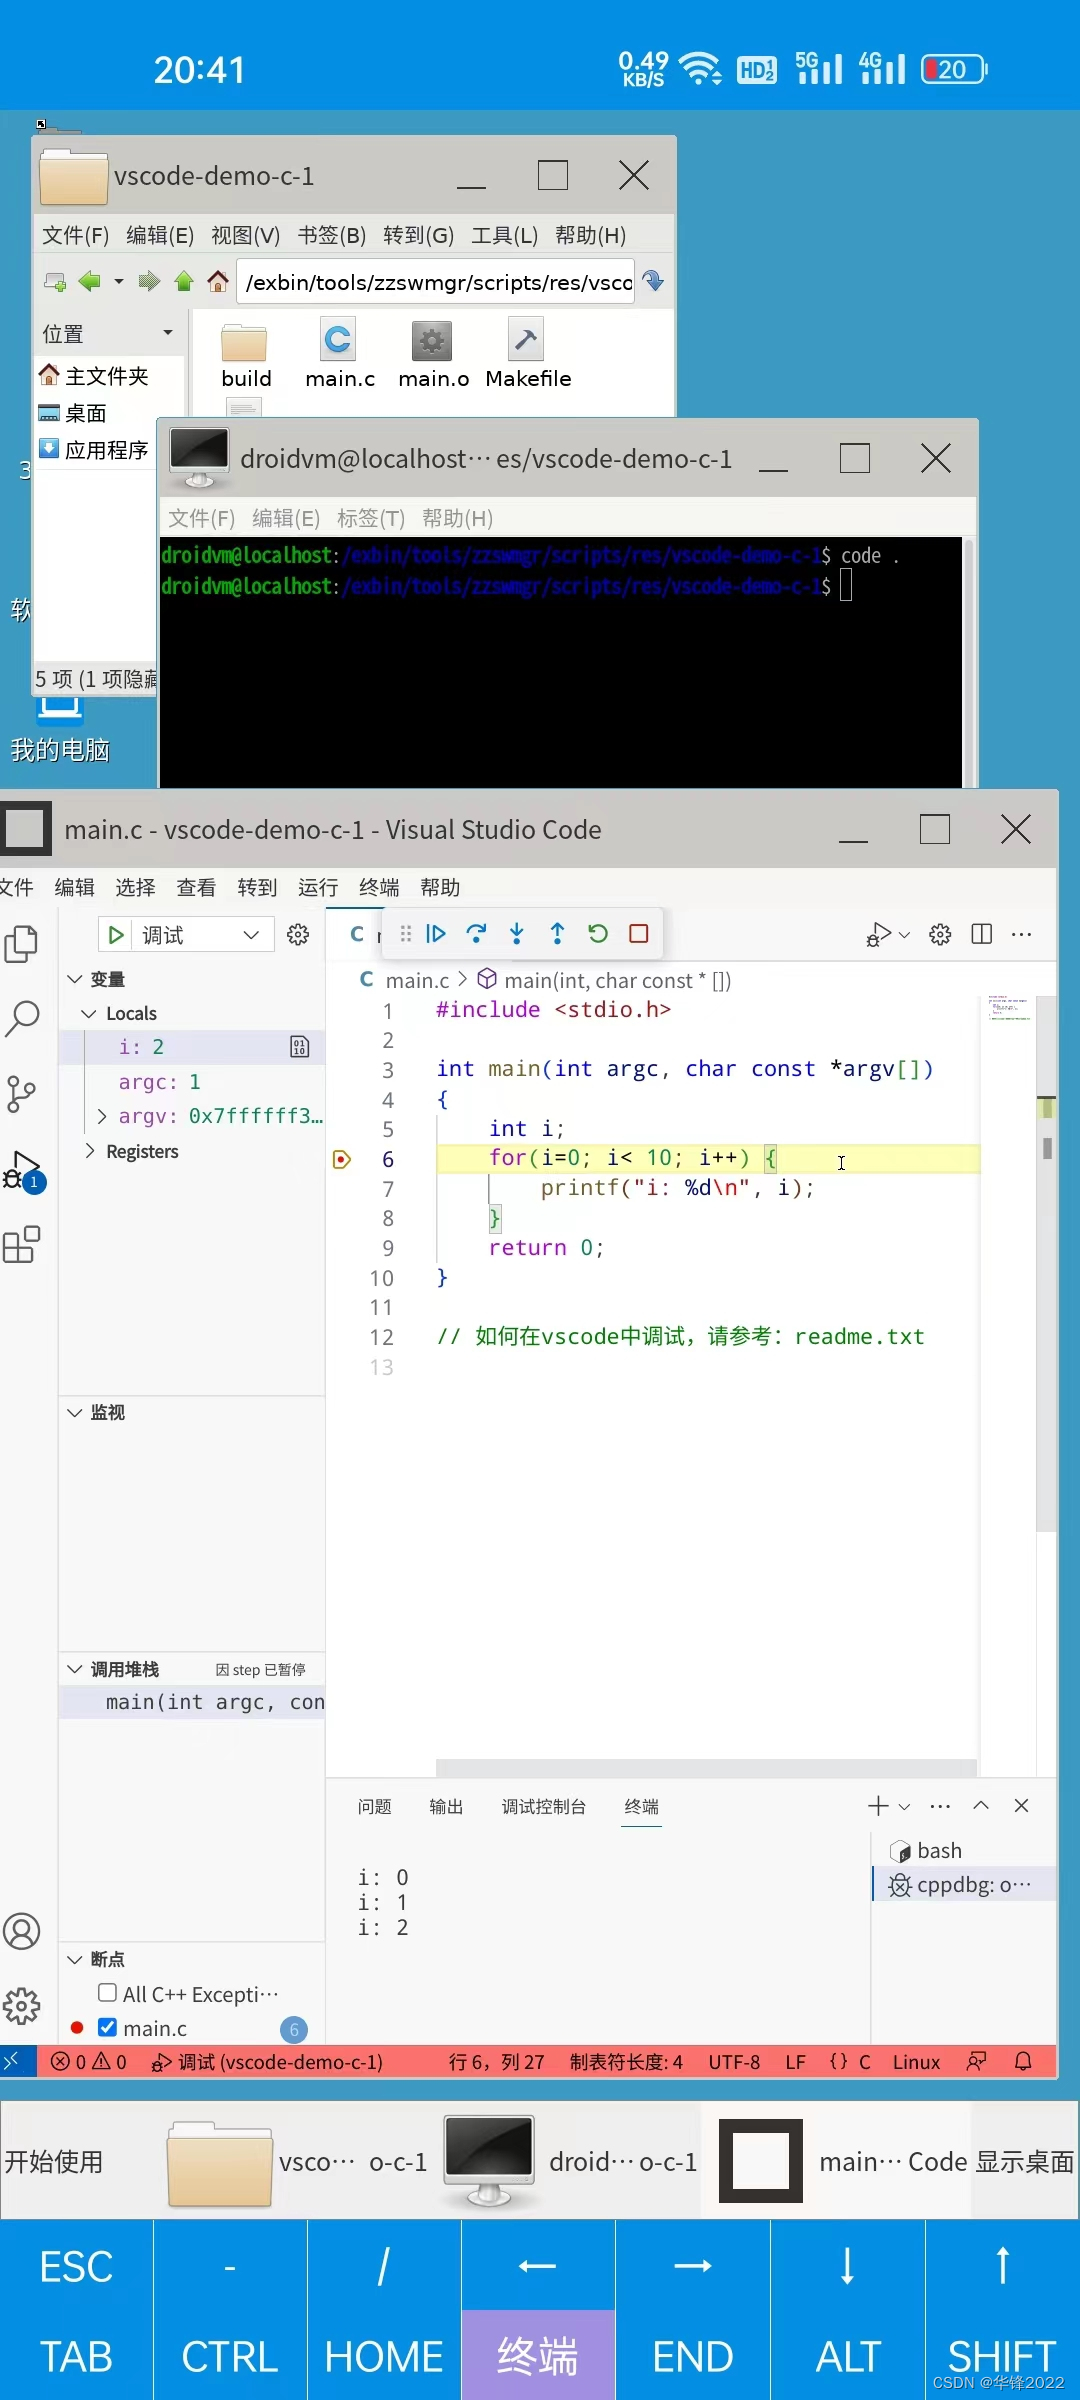Toggle the breakpoint on line 6 gutter
Viewport: 1080px width, 2400px height.
(342, 1159)
